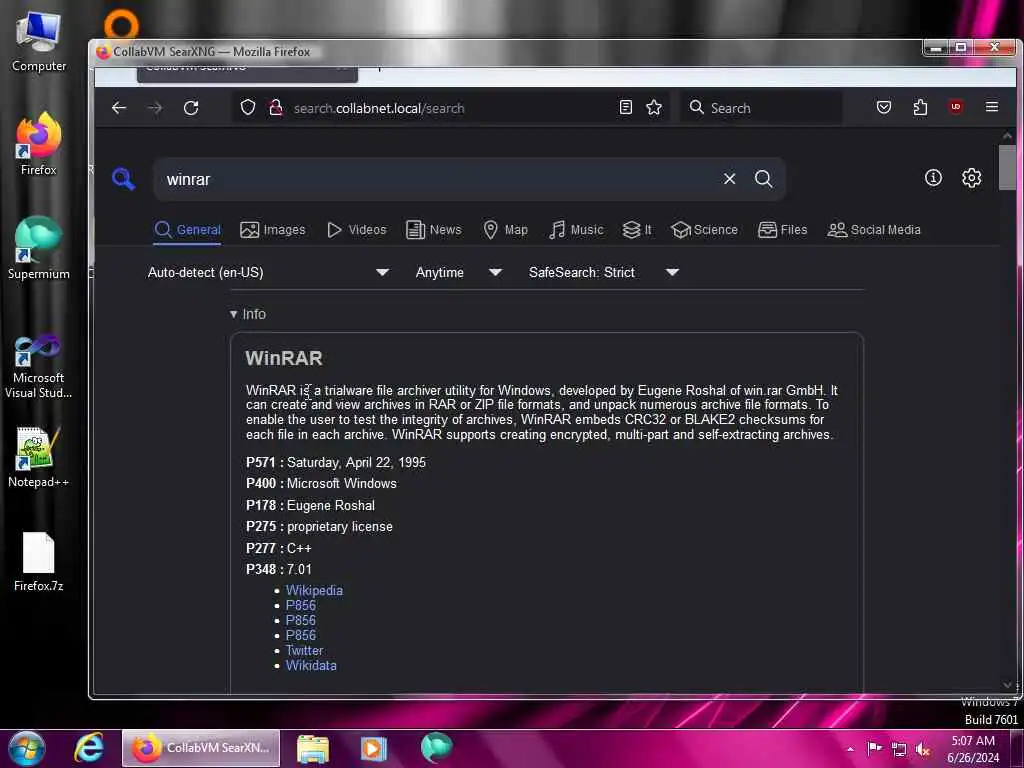The image size is (1024, 768).
Task: Submit search with the magnifier button
Action: pyautogui.click(x=763, y=179)
